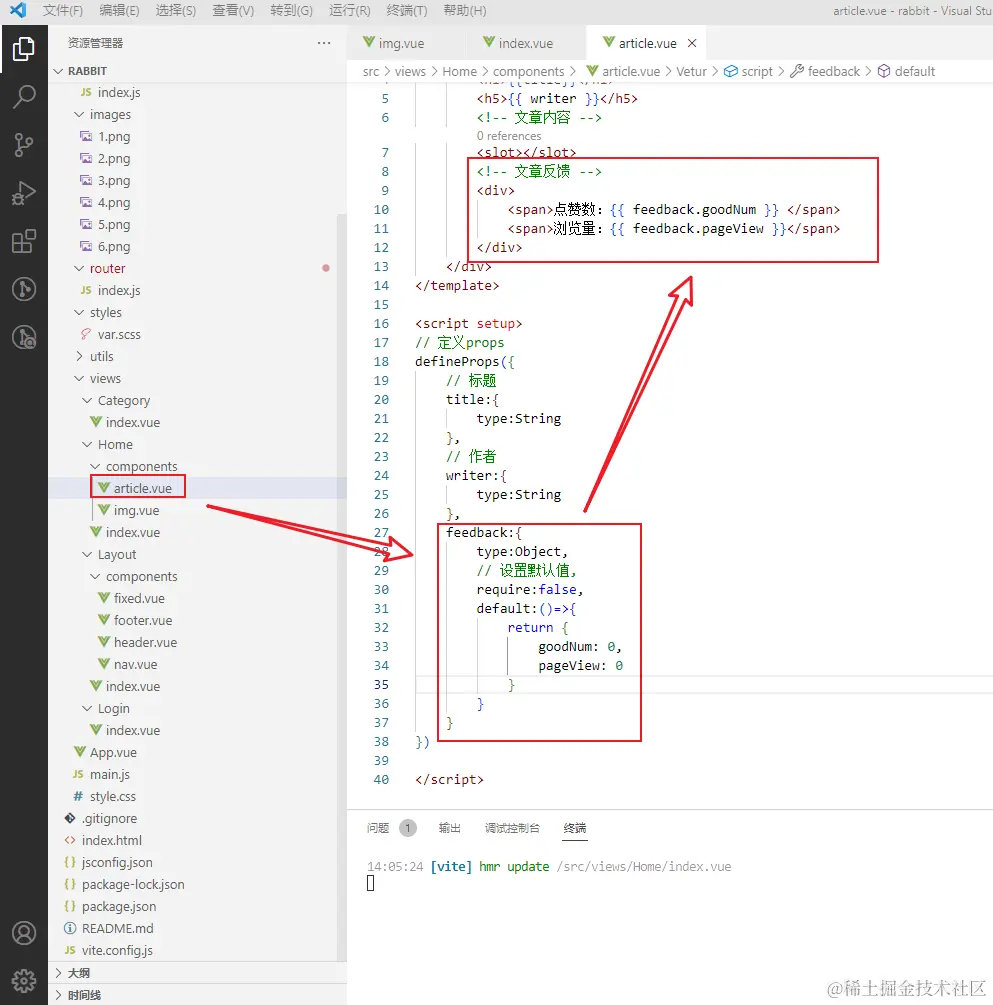The width and height of the screenshot is (993, 1005).
Task: Open the Manage gear icon
Action: [x=24, y=981]
